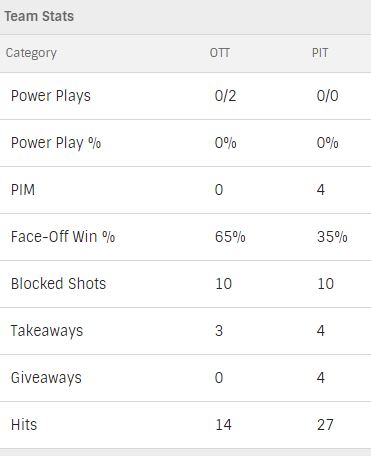Image resolution: width=371 pixels, height=456 pixels.
Task: Click the Takeaways row label
Action: (47, 331)
